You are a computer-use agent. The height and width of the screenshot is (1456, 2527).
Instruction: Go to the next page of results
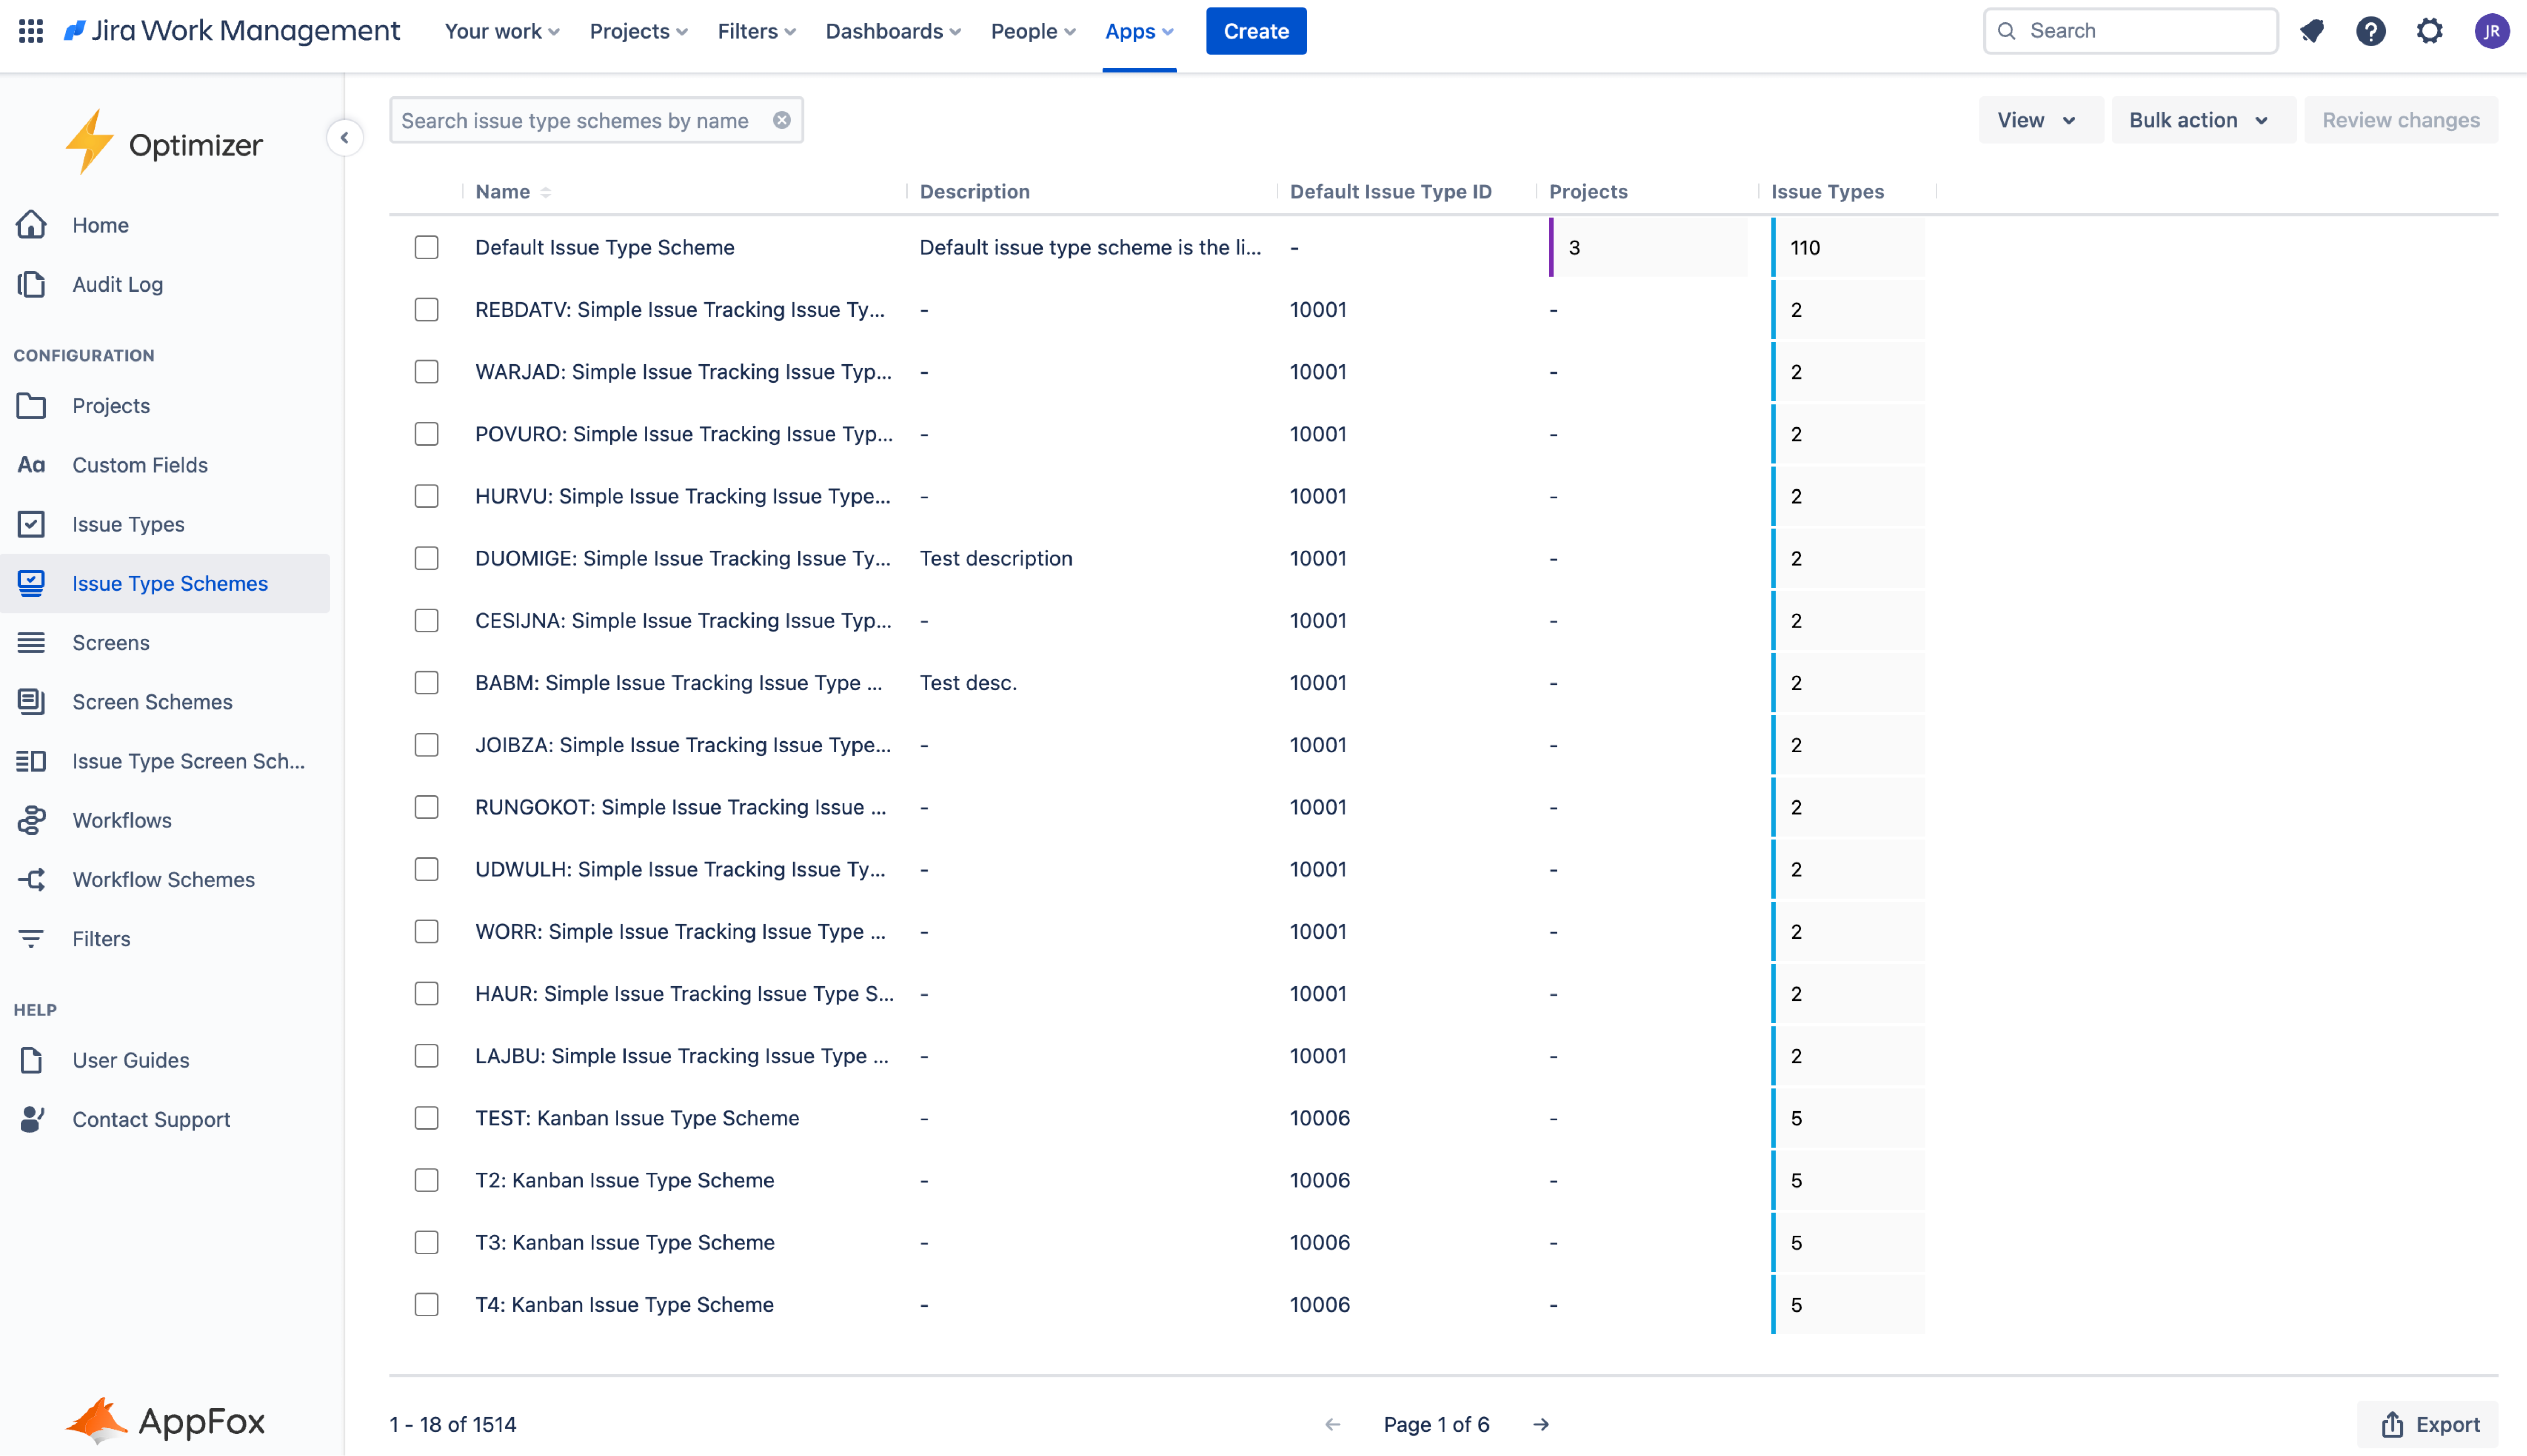click(1541, 1424)
